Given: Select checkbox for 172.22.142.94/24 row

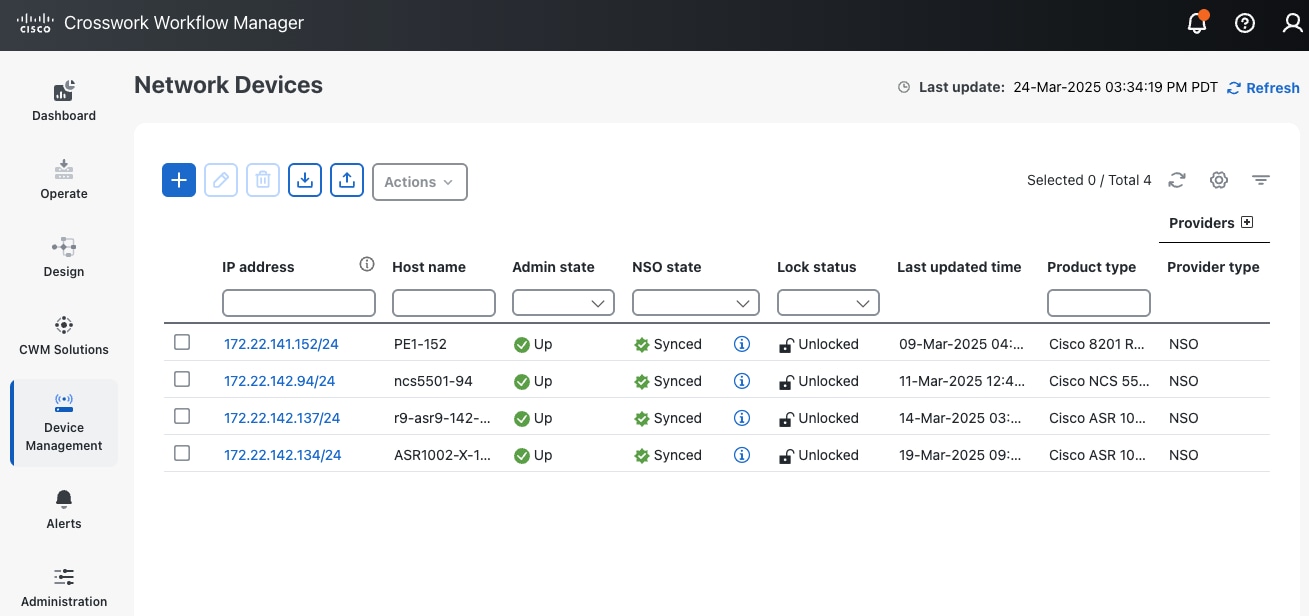Looking at the screenshot, I should 182,379.
